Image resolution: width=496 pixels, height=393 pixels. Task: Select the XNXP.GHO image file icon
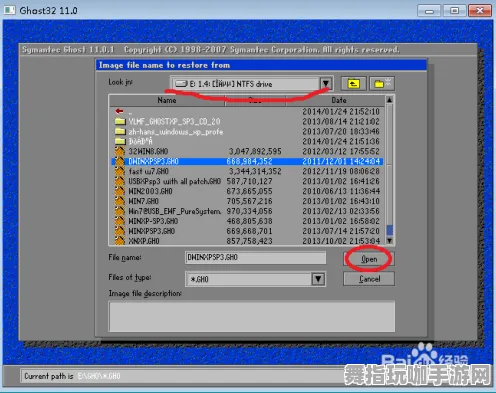[120, 241]
